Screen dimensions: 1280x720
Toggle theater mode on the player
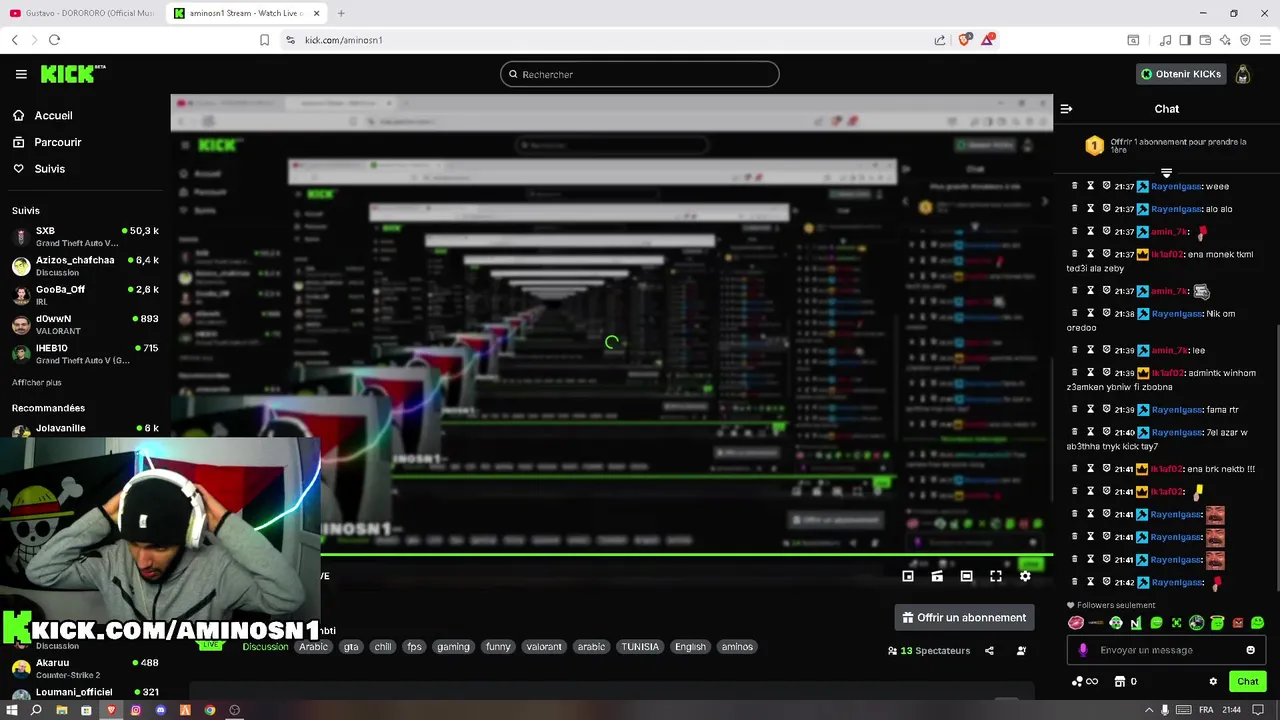tap(966, 576)
